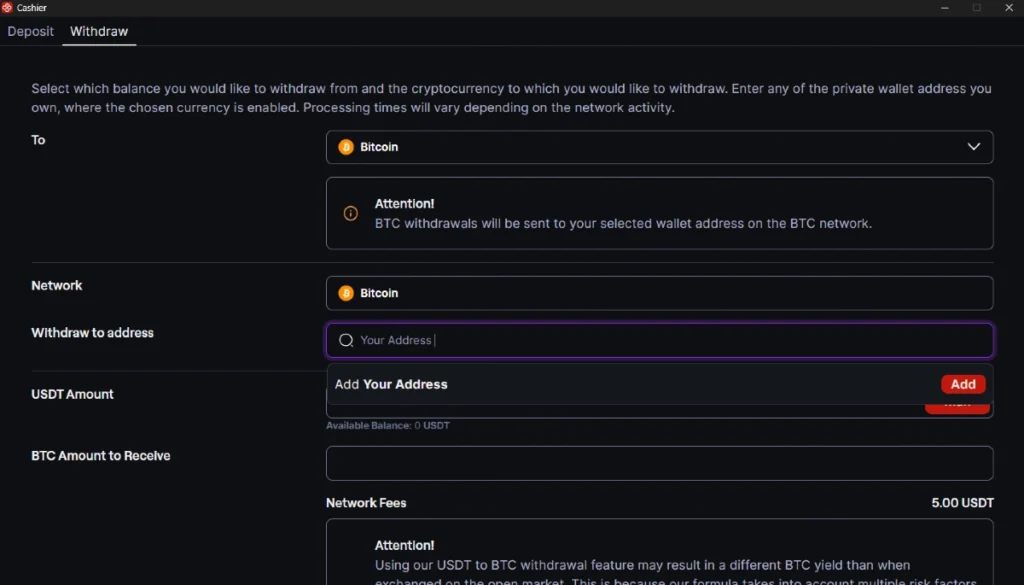
Task: Maximize the Cashier window
Action: pos(977,8)
